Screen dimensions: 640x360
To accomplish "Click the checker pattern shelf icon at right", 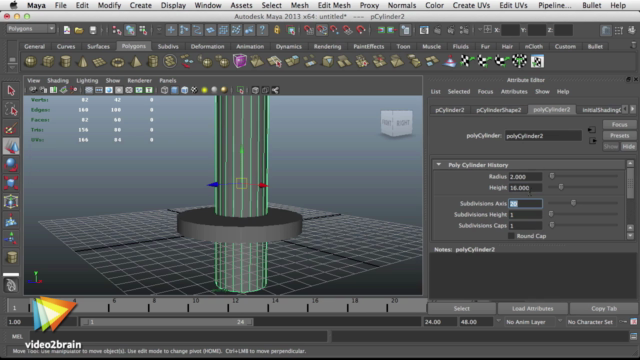I will click(x=537, y=62).
